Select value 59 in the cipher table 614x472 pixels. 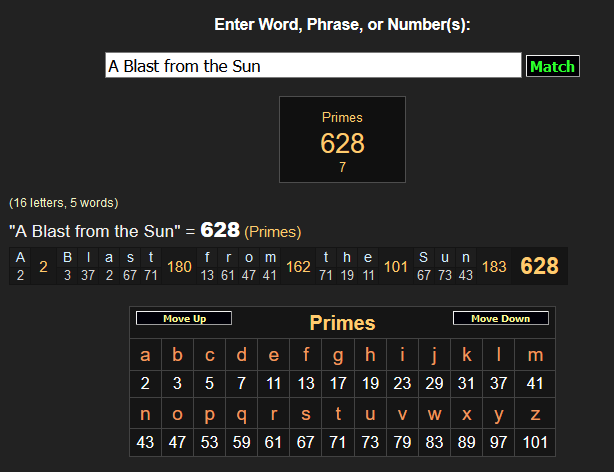click(241, 442)
